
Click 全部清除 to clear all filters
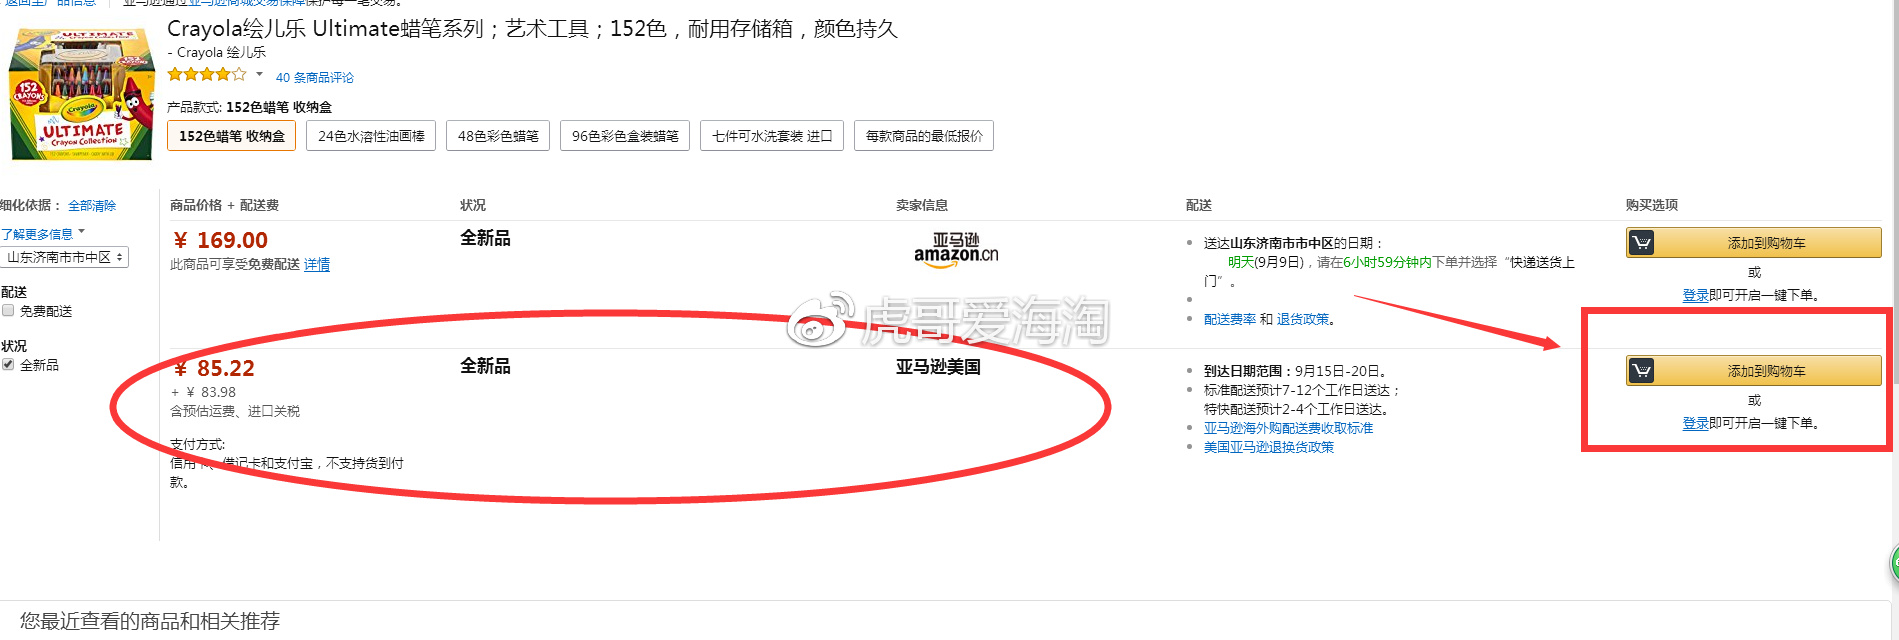[92, 205]
